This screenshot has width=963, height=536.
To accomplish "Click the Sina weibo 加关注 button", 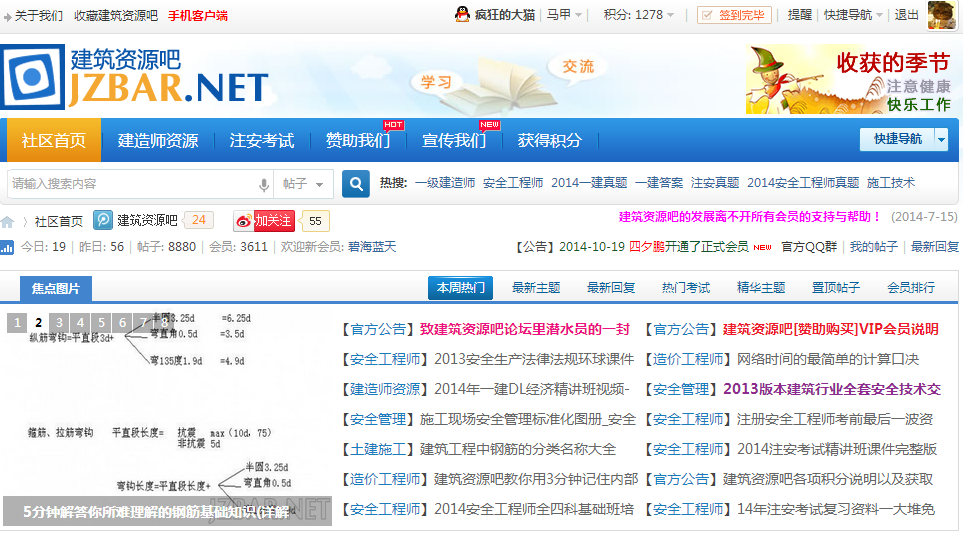I will pyautogui.click(x=265, y=221).
